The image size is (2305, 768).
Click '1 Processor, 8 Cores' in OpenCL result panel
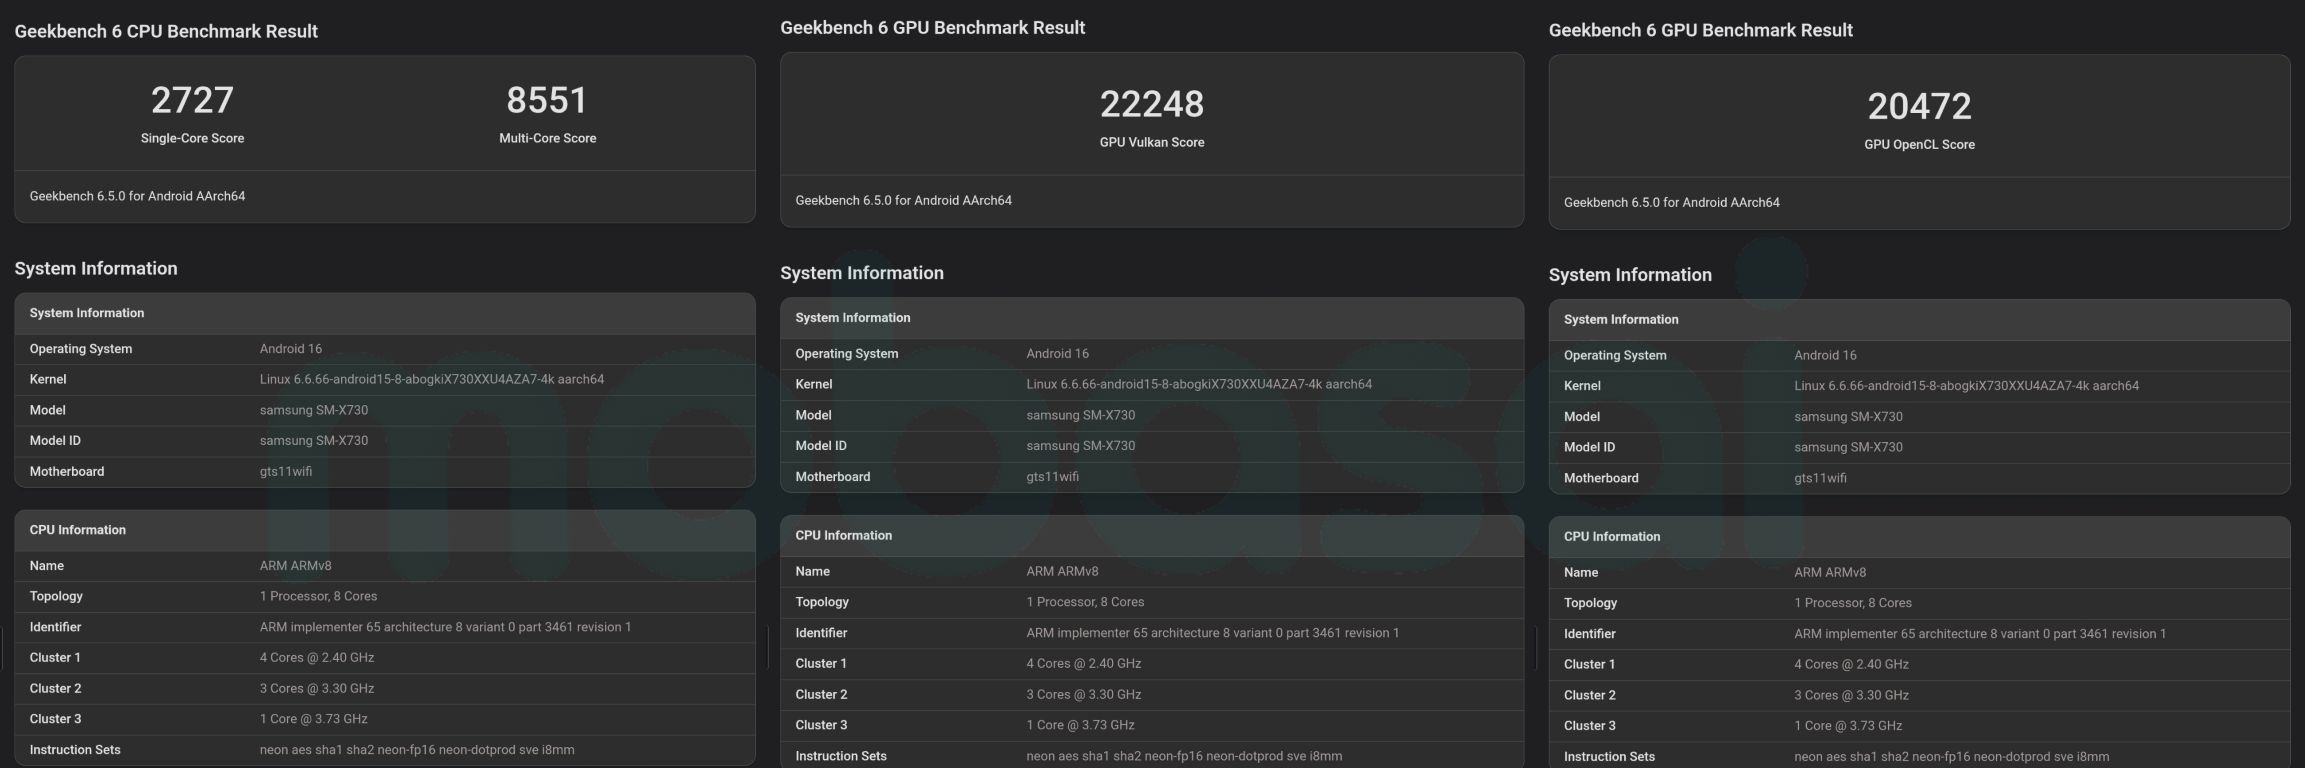(x=1853, y=603)
